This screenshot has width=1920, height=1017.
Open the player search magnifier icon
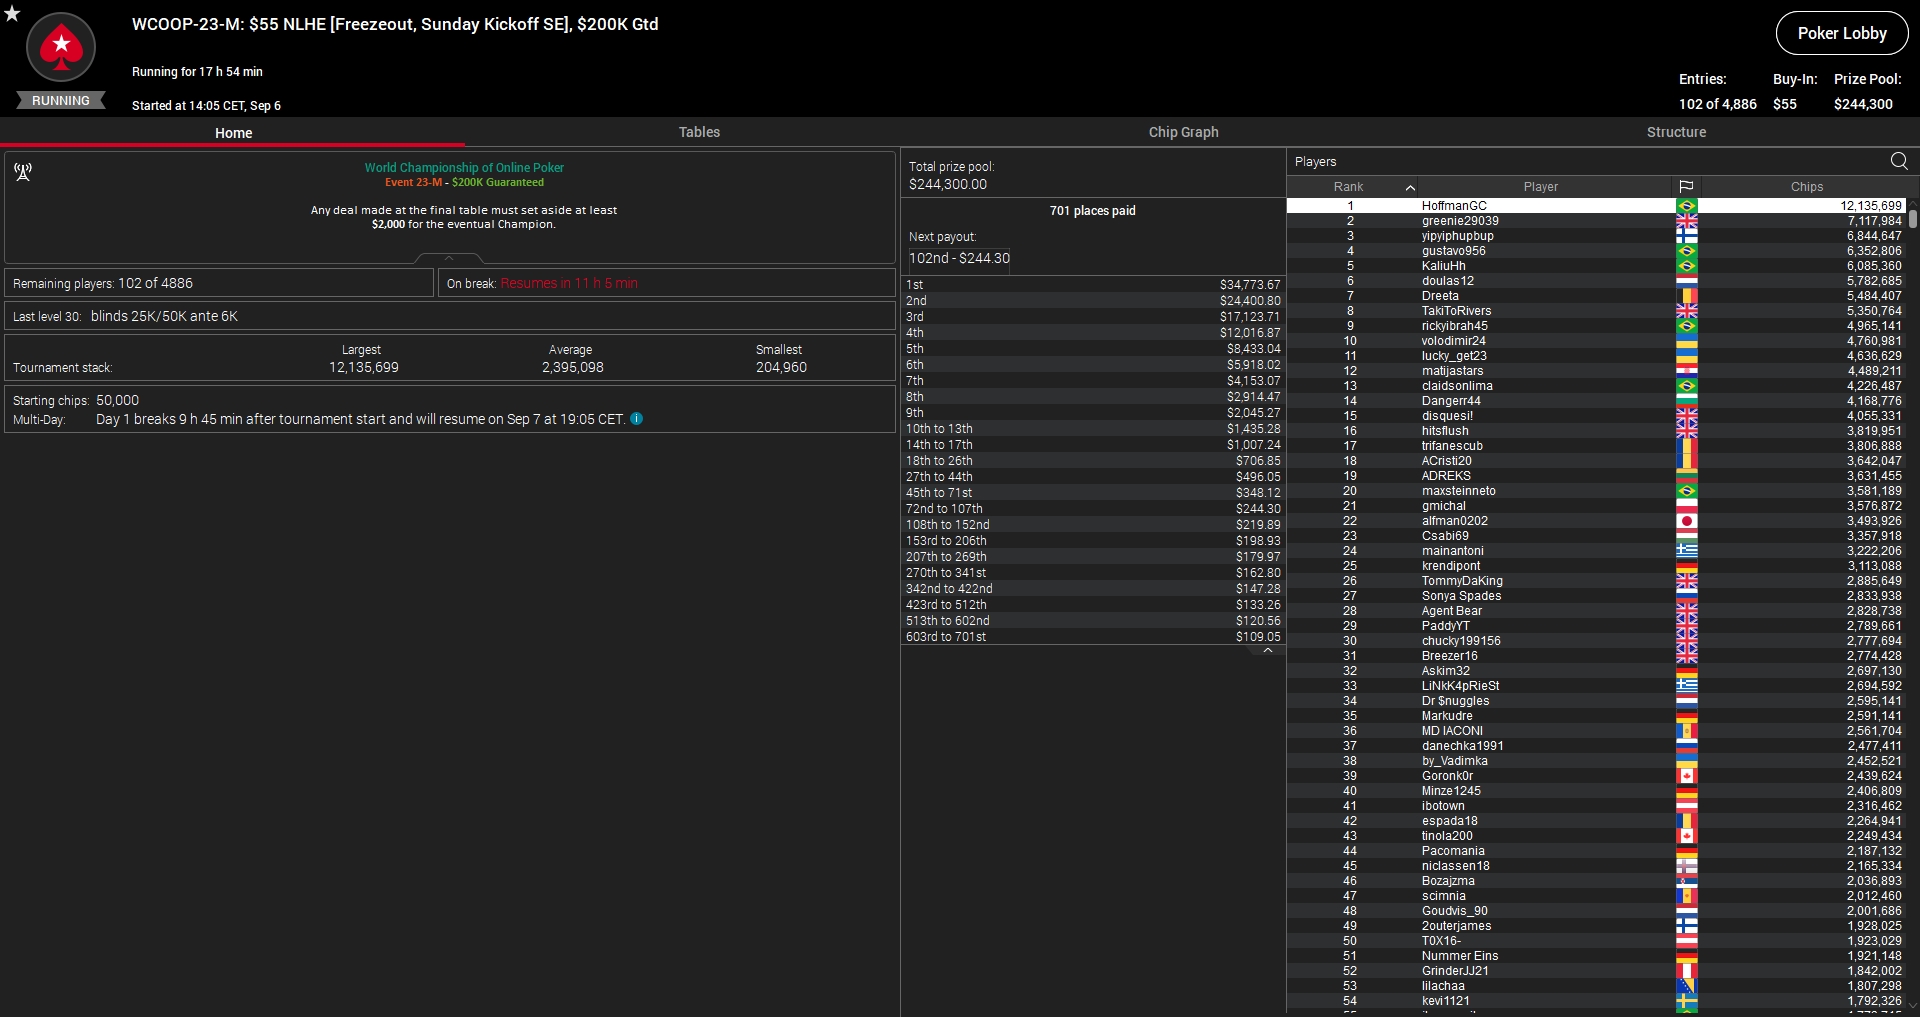(x=1899, y=161)
